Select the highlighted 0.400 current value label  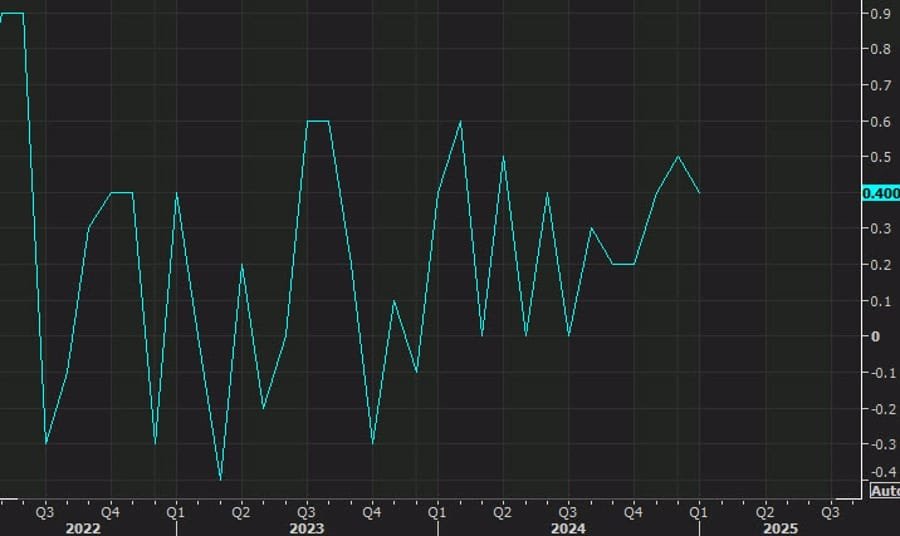pyautogui.click(x=880, y=193)
